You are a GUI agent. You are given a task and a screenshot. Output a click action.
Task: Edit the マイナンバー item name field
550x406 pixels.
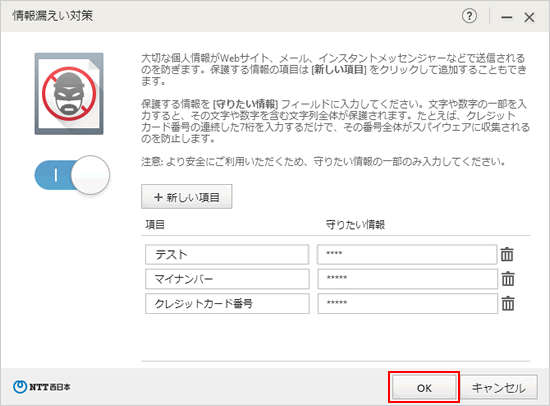(227, 279)
